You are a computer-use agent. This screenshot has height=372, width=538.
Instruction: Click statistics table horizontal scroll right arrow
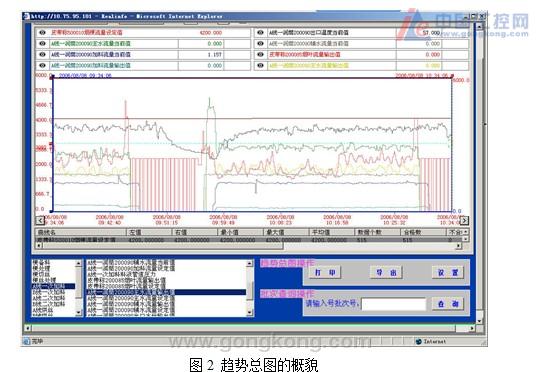click(459, 246)
